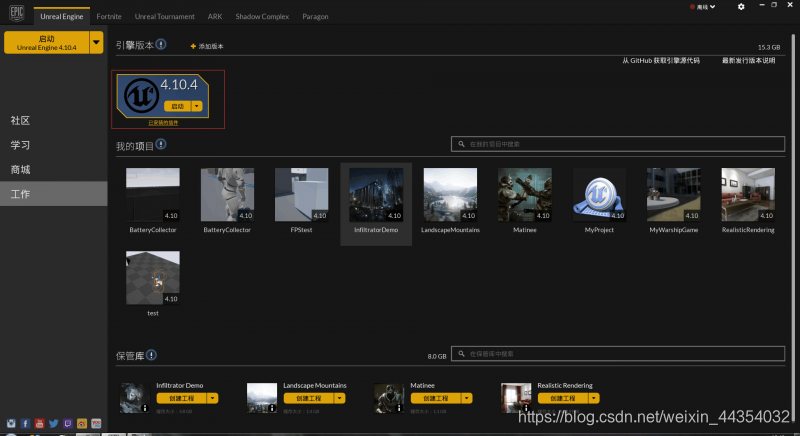The width and height of the screenshot is (800, 436).
Task: Open 从 GitHub 获取引擎源代码 link
Action: tap(661, 61)
